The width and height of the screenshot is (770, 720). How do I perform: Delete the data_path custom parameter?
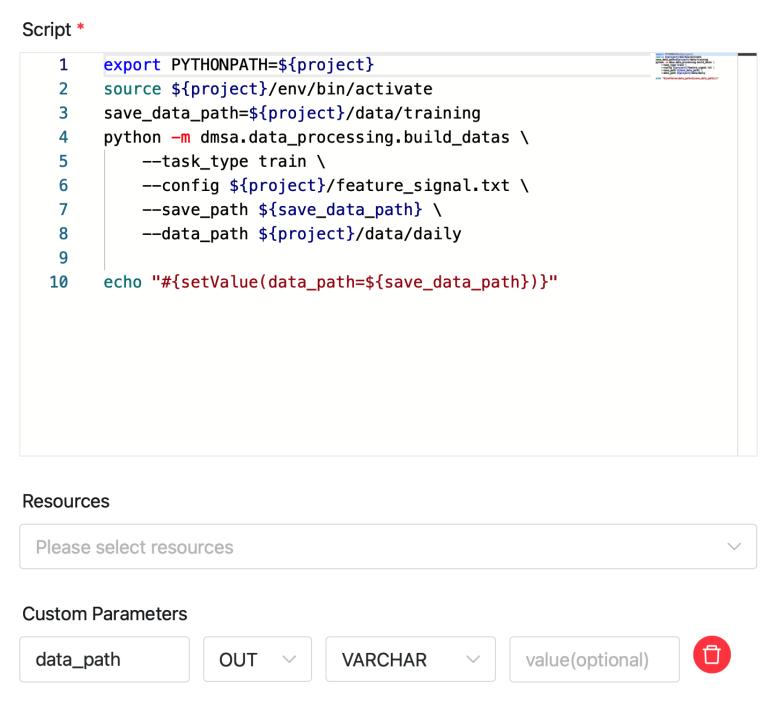[711, 656]
